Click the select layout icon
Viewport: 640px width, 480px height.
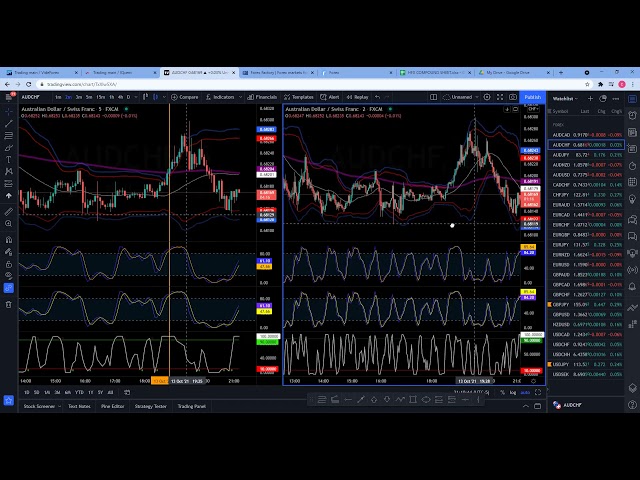(x=433, y=97)
